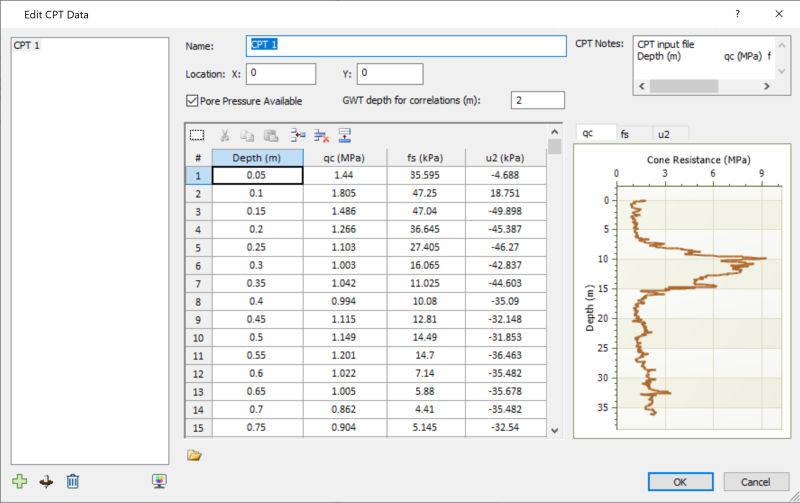Select CPT 1 in the list
The width and height of the screenshot is (800, 503).
(27, 45)
